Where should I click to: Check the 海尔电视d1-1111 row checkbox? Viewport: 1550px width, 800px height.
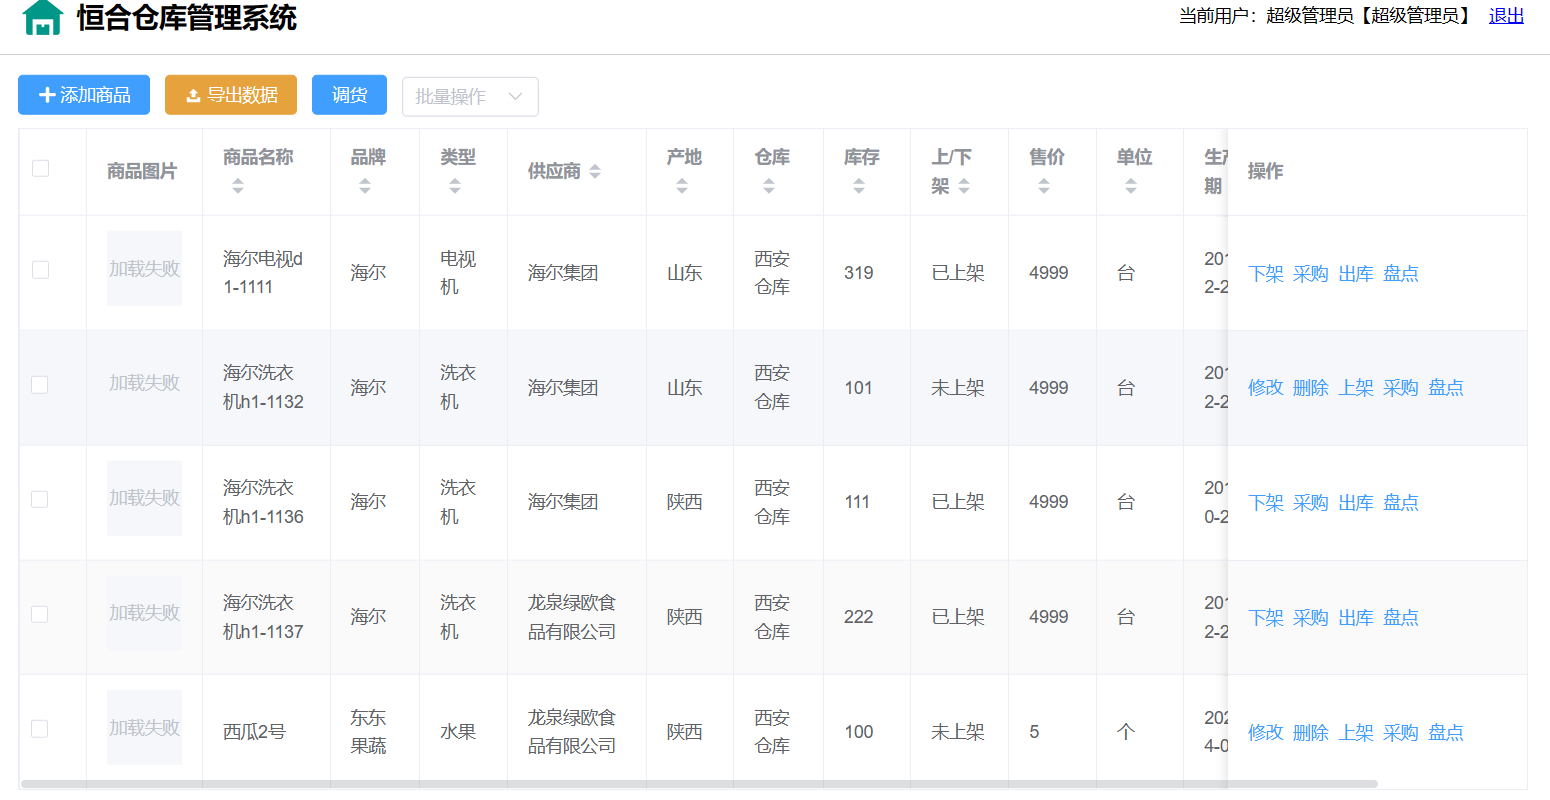[40, 269]
